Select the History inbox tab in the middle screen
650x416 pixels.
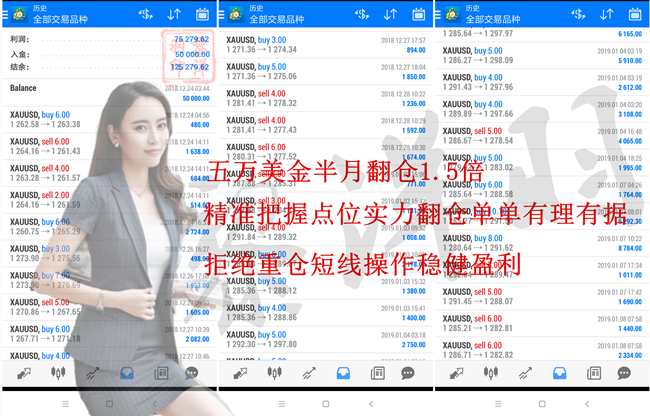[x=343, y=373]
